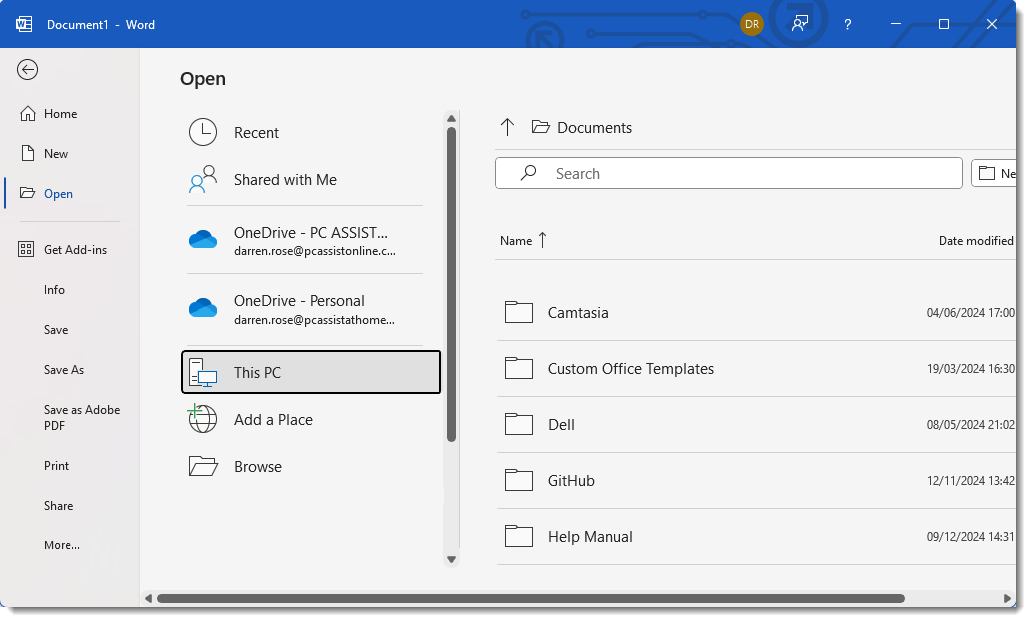
Task: Click inside the Search field
Action: (729, 174)
